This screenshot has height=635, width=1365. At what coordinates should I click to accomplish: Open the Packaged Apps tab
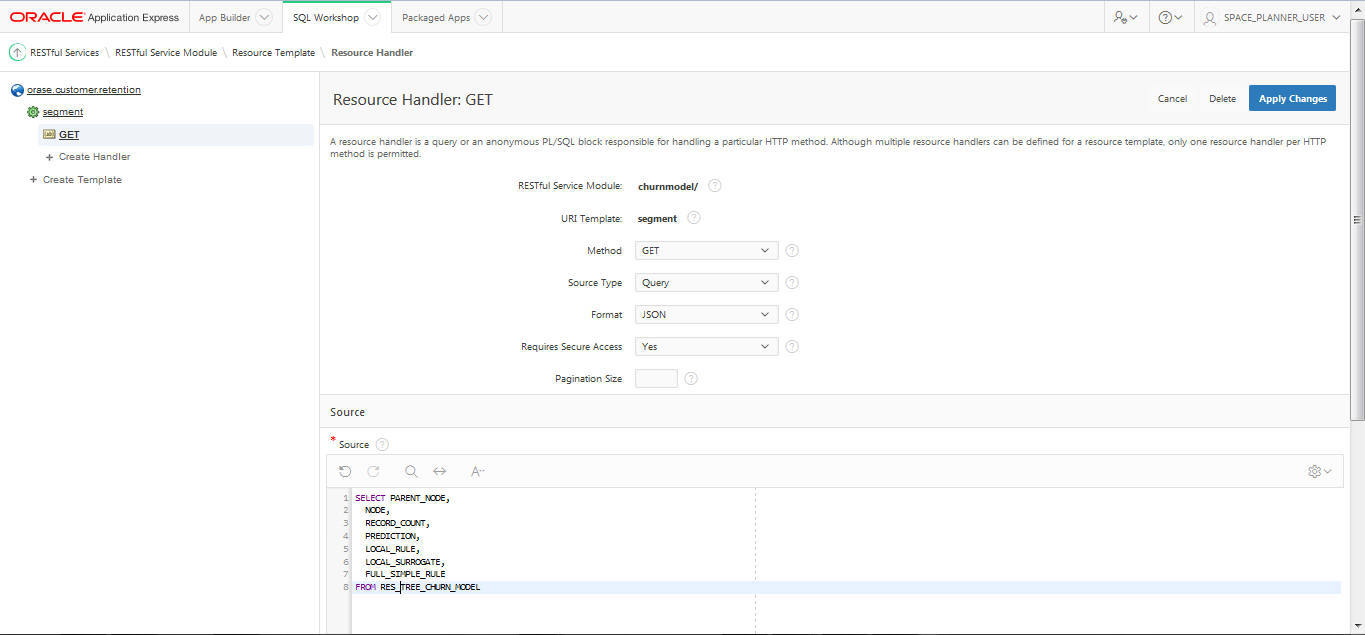click(436, 17)
